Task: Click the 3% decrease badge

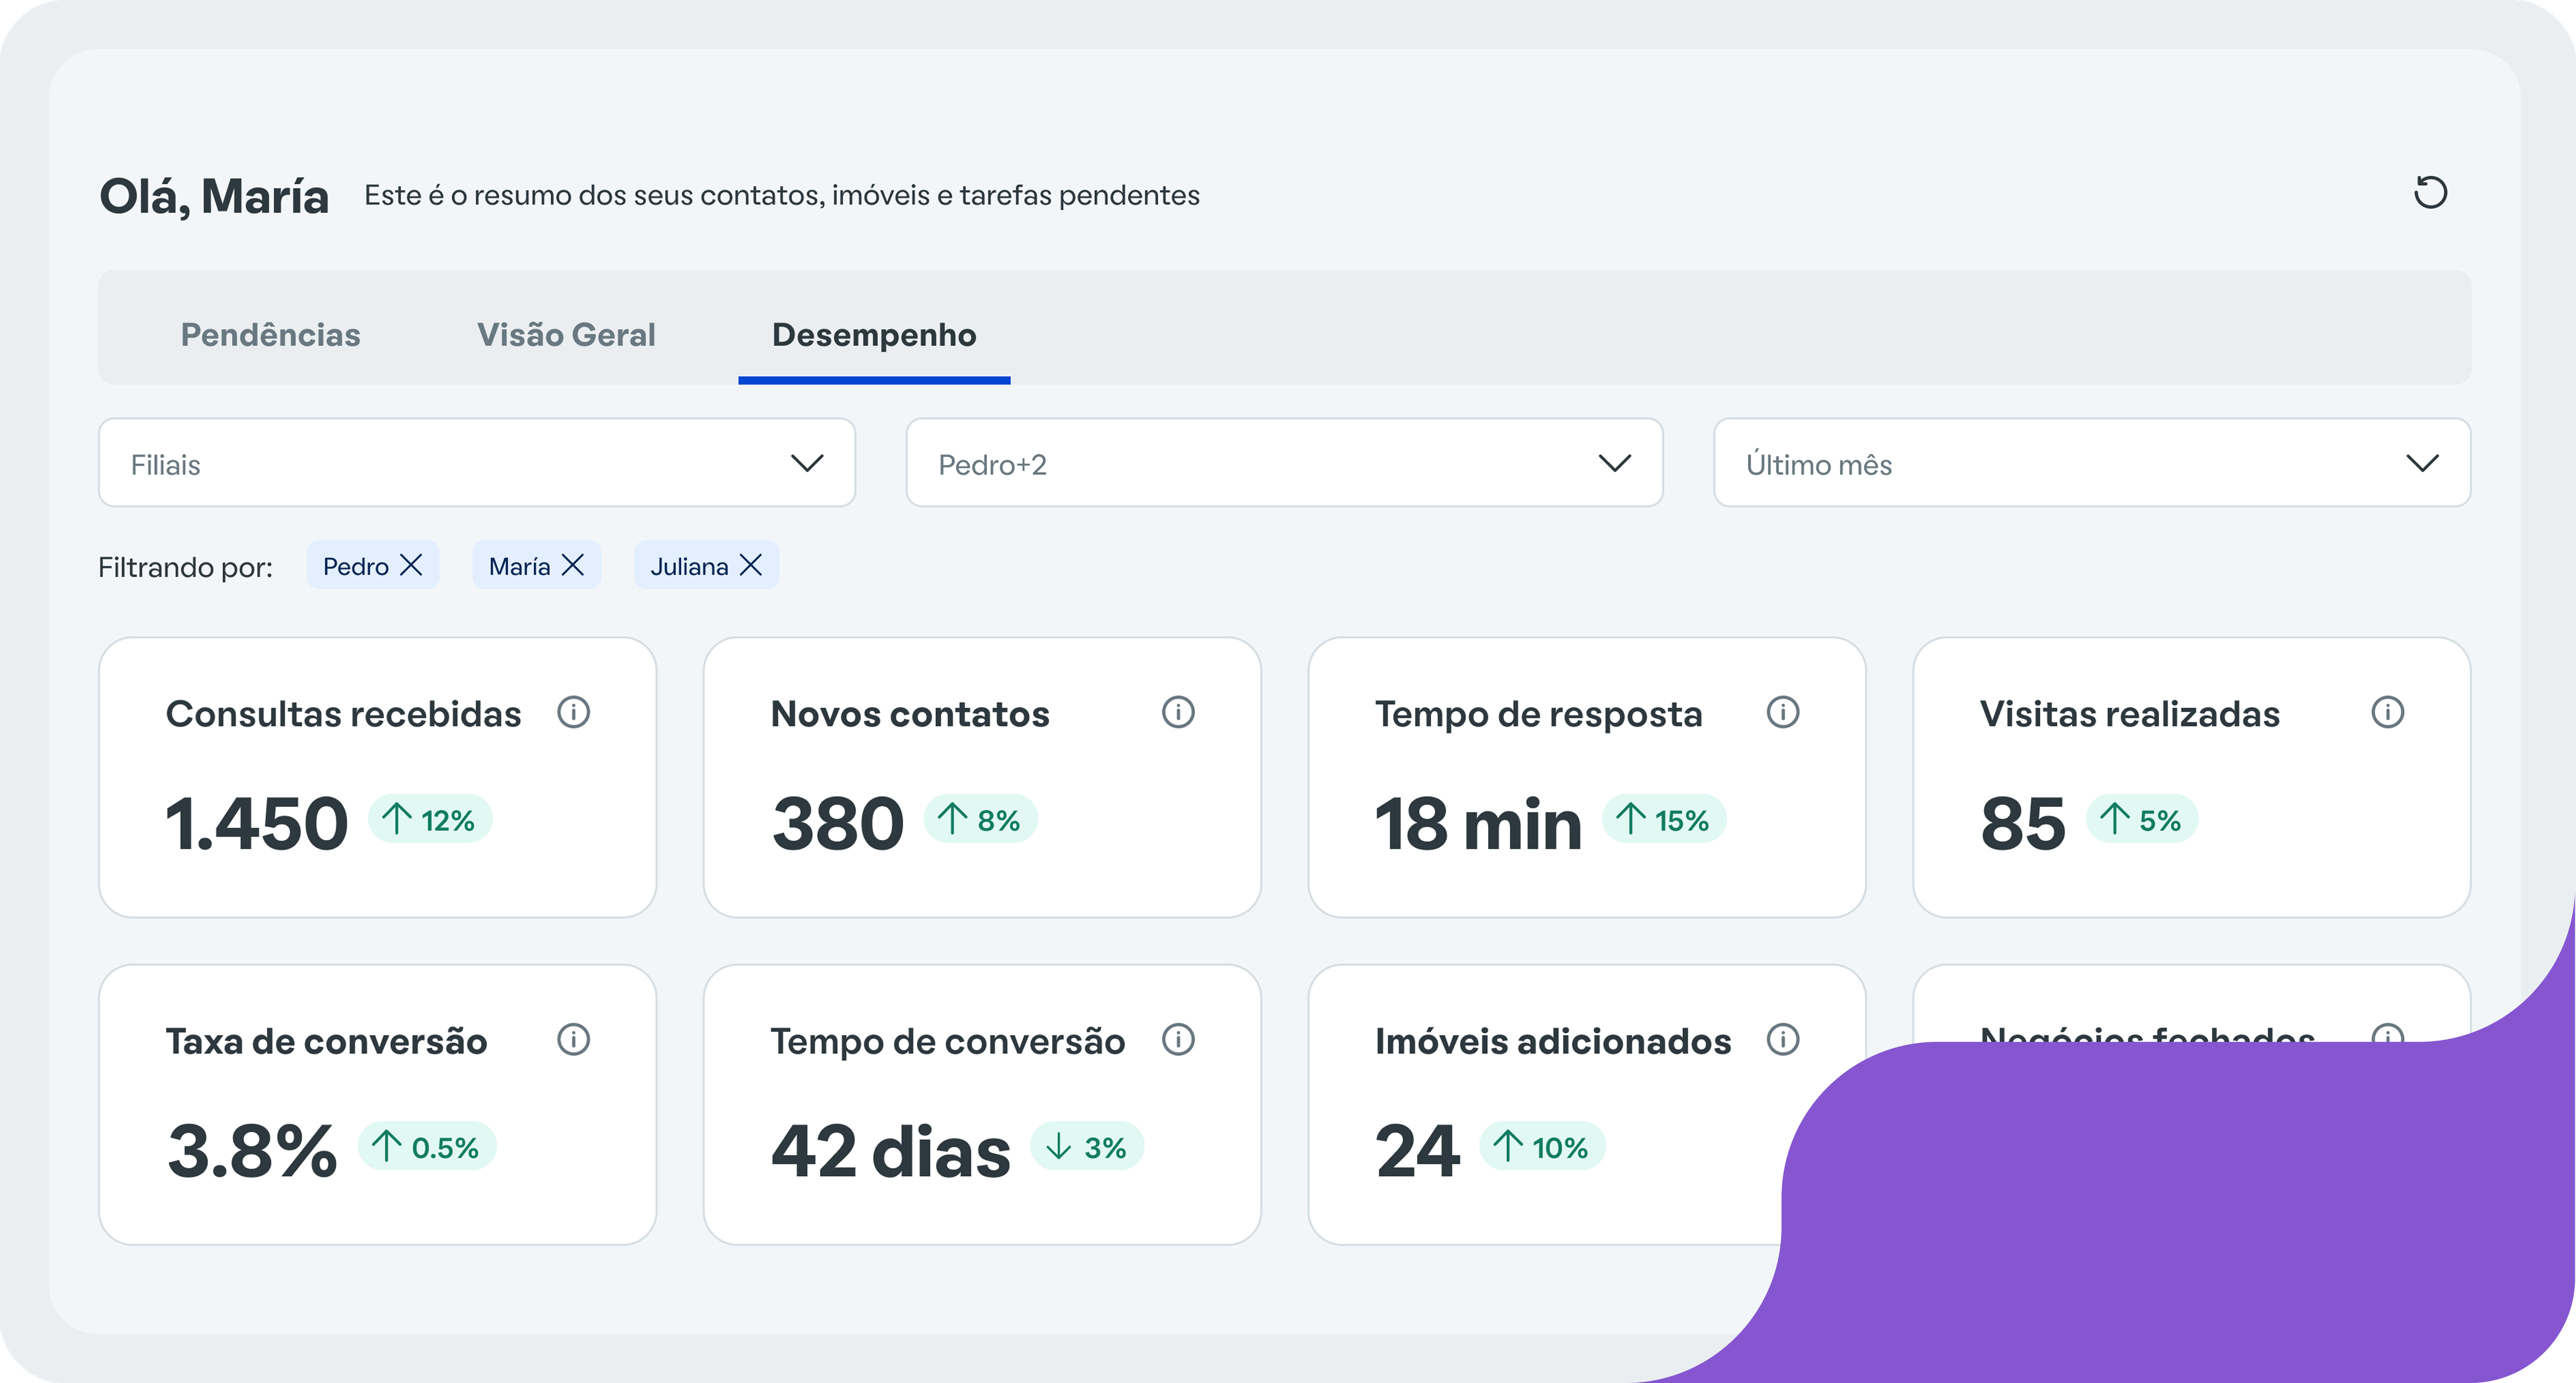Action: tap(1087, 1146)
